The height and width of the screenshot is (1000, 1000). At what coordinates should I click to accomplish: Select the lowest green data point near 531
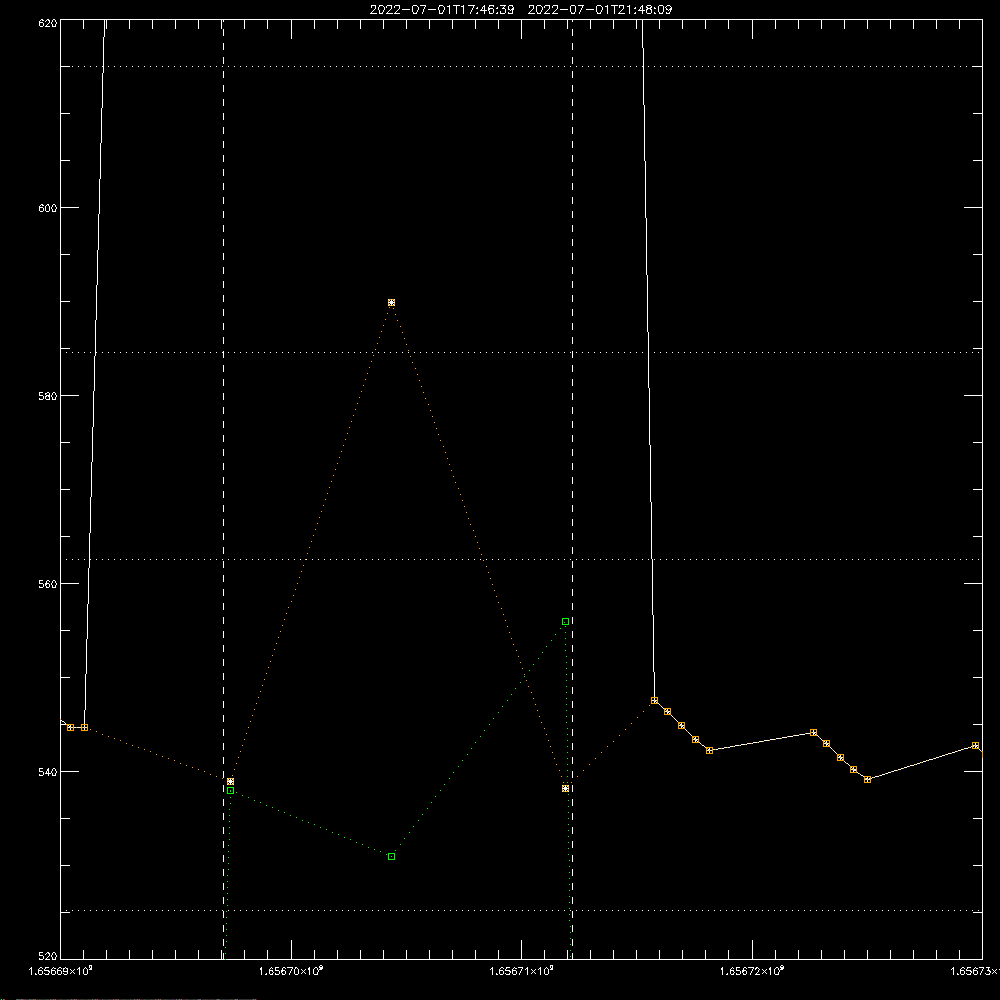coord(392,857)
